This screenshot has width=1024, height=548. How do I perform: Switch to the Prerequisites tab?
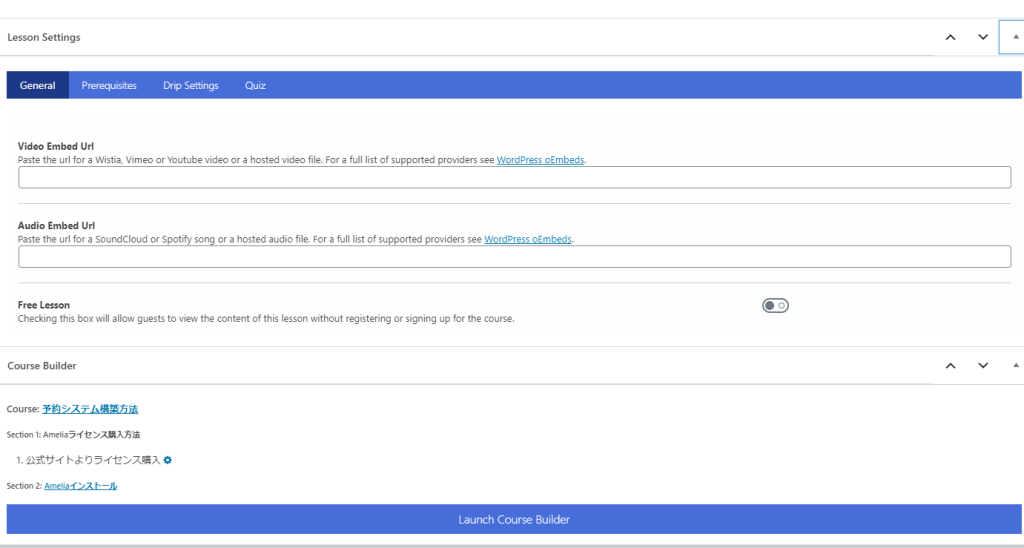(x=109, y=86)
